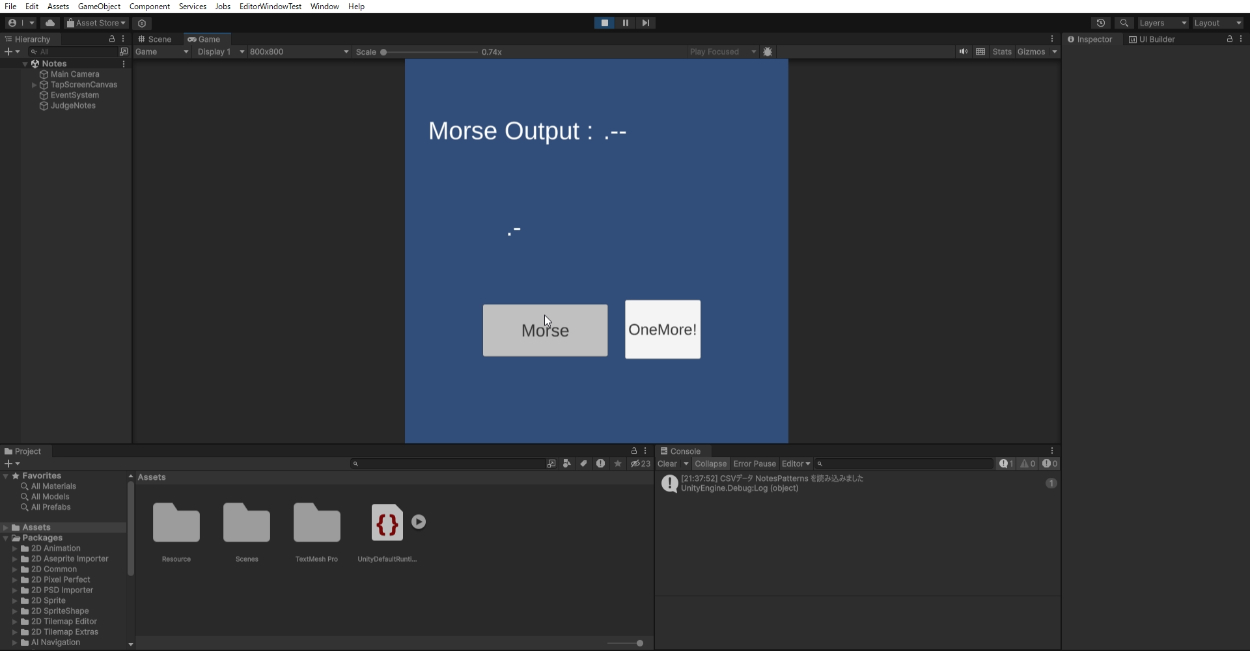Open the undo history button
This screenshot has width=1250, height=651.
[1101, 23]
